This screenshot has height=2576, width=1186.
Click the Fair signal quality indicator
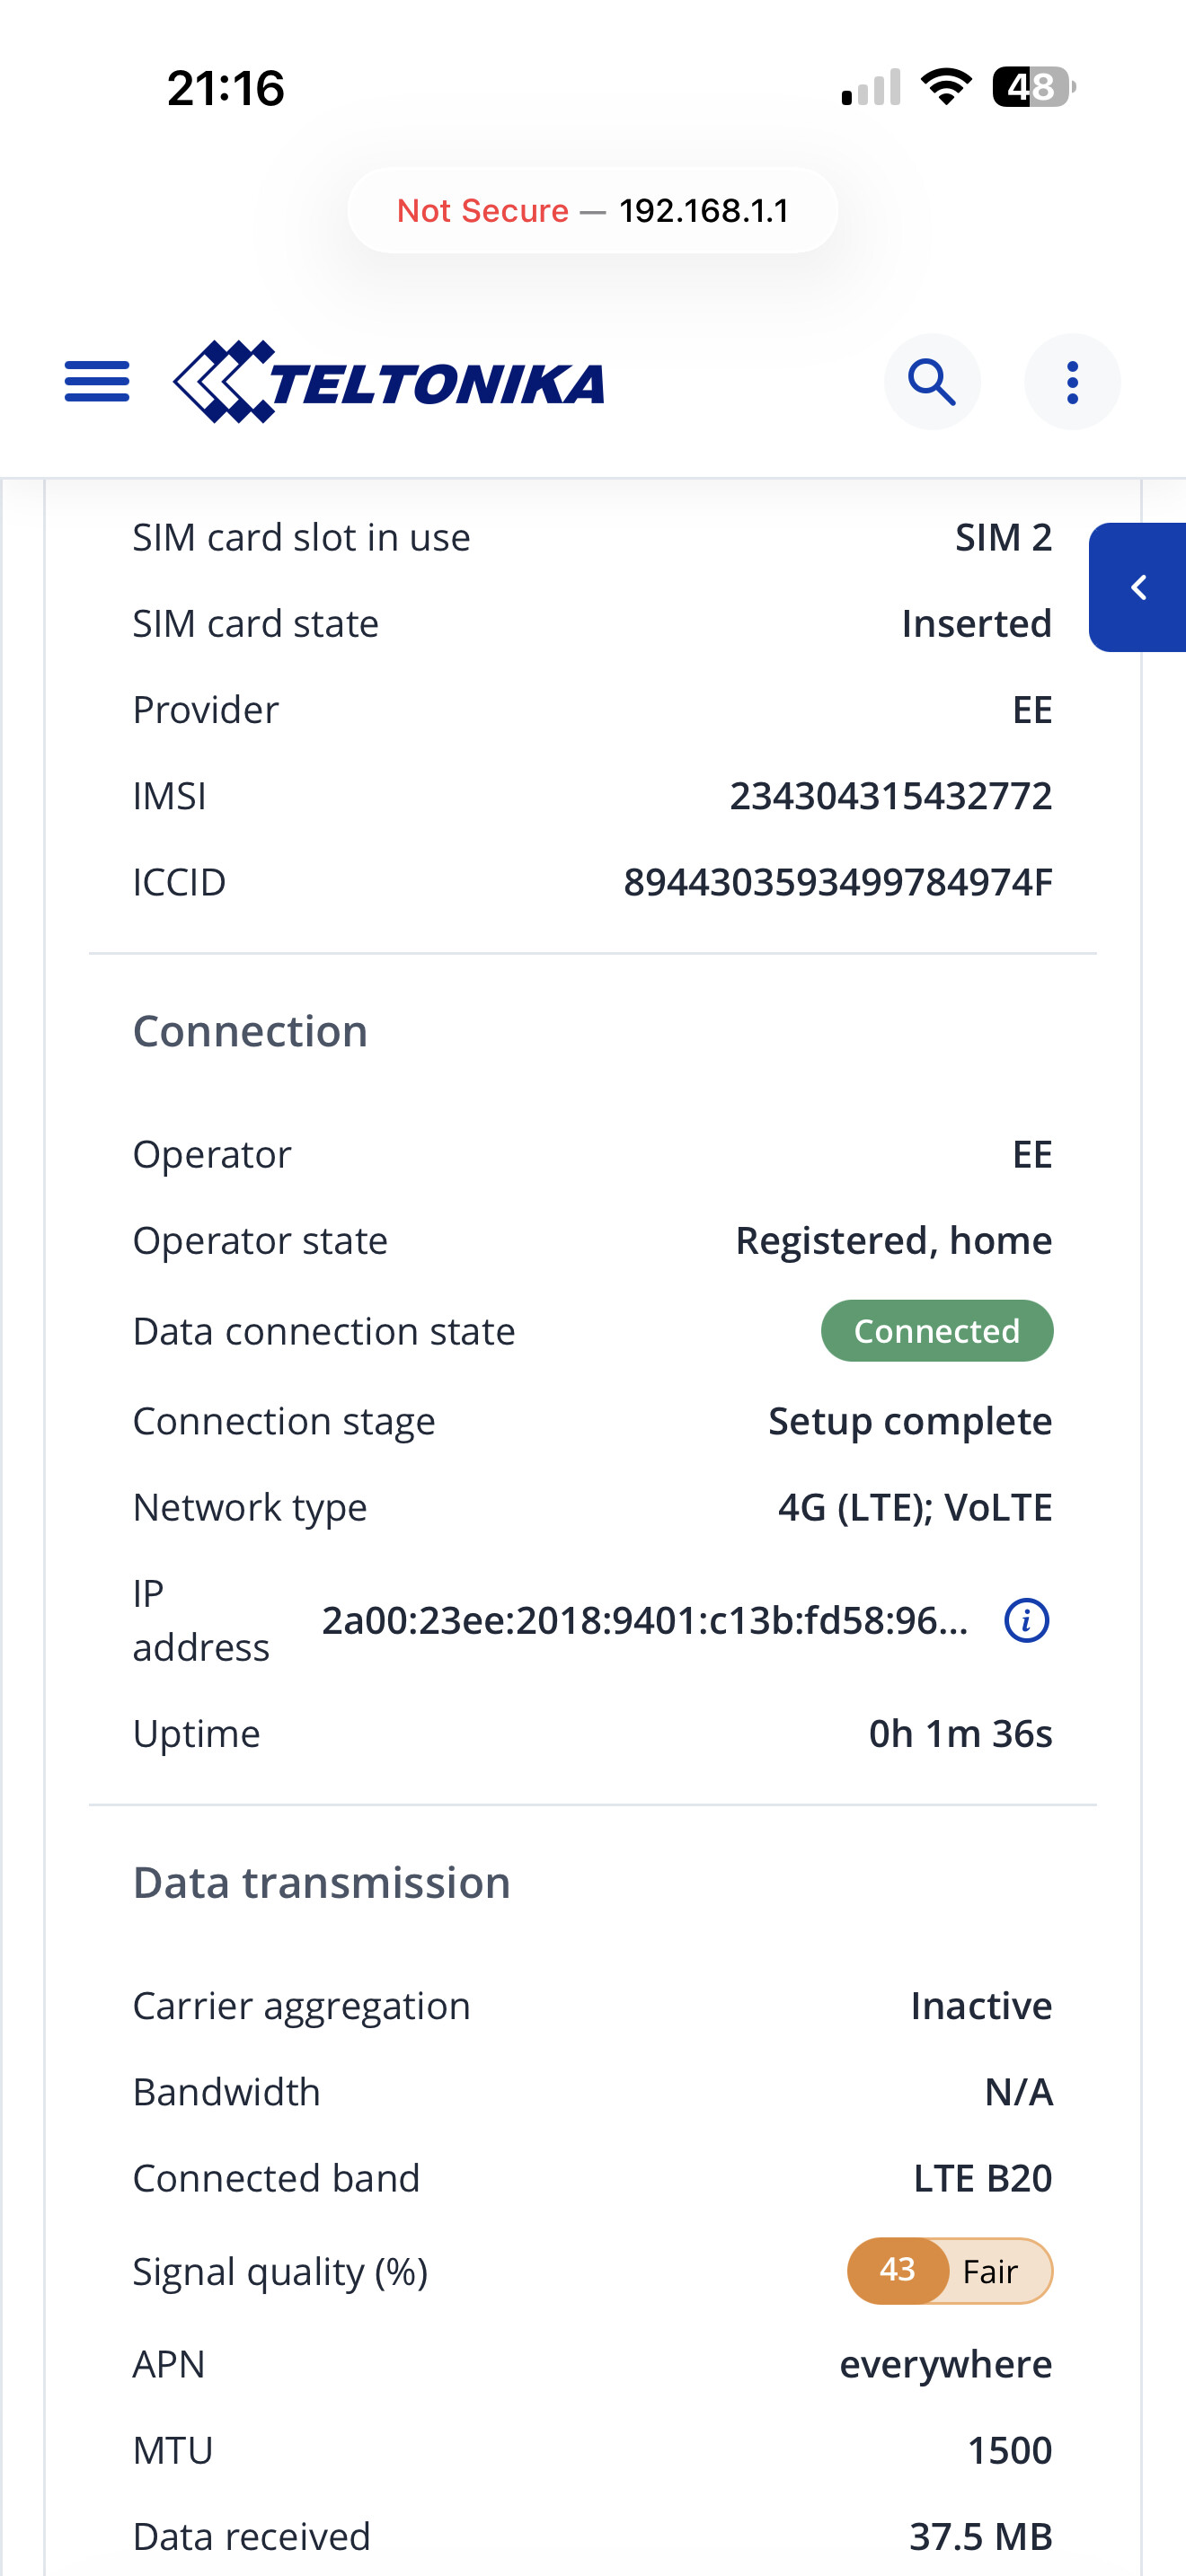click(x=950, y=2271)
